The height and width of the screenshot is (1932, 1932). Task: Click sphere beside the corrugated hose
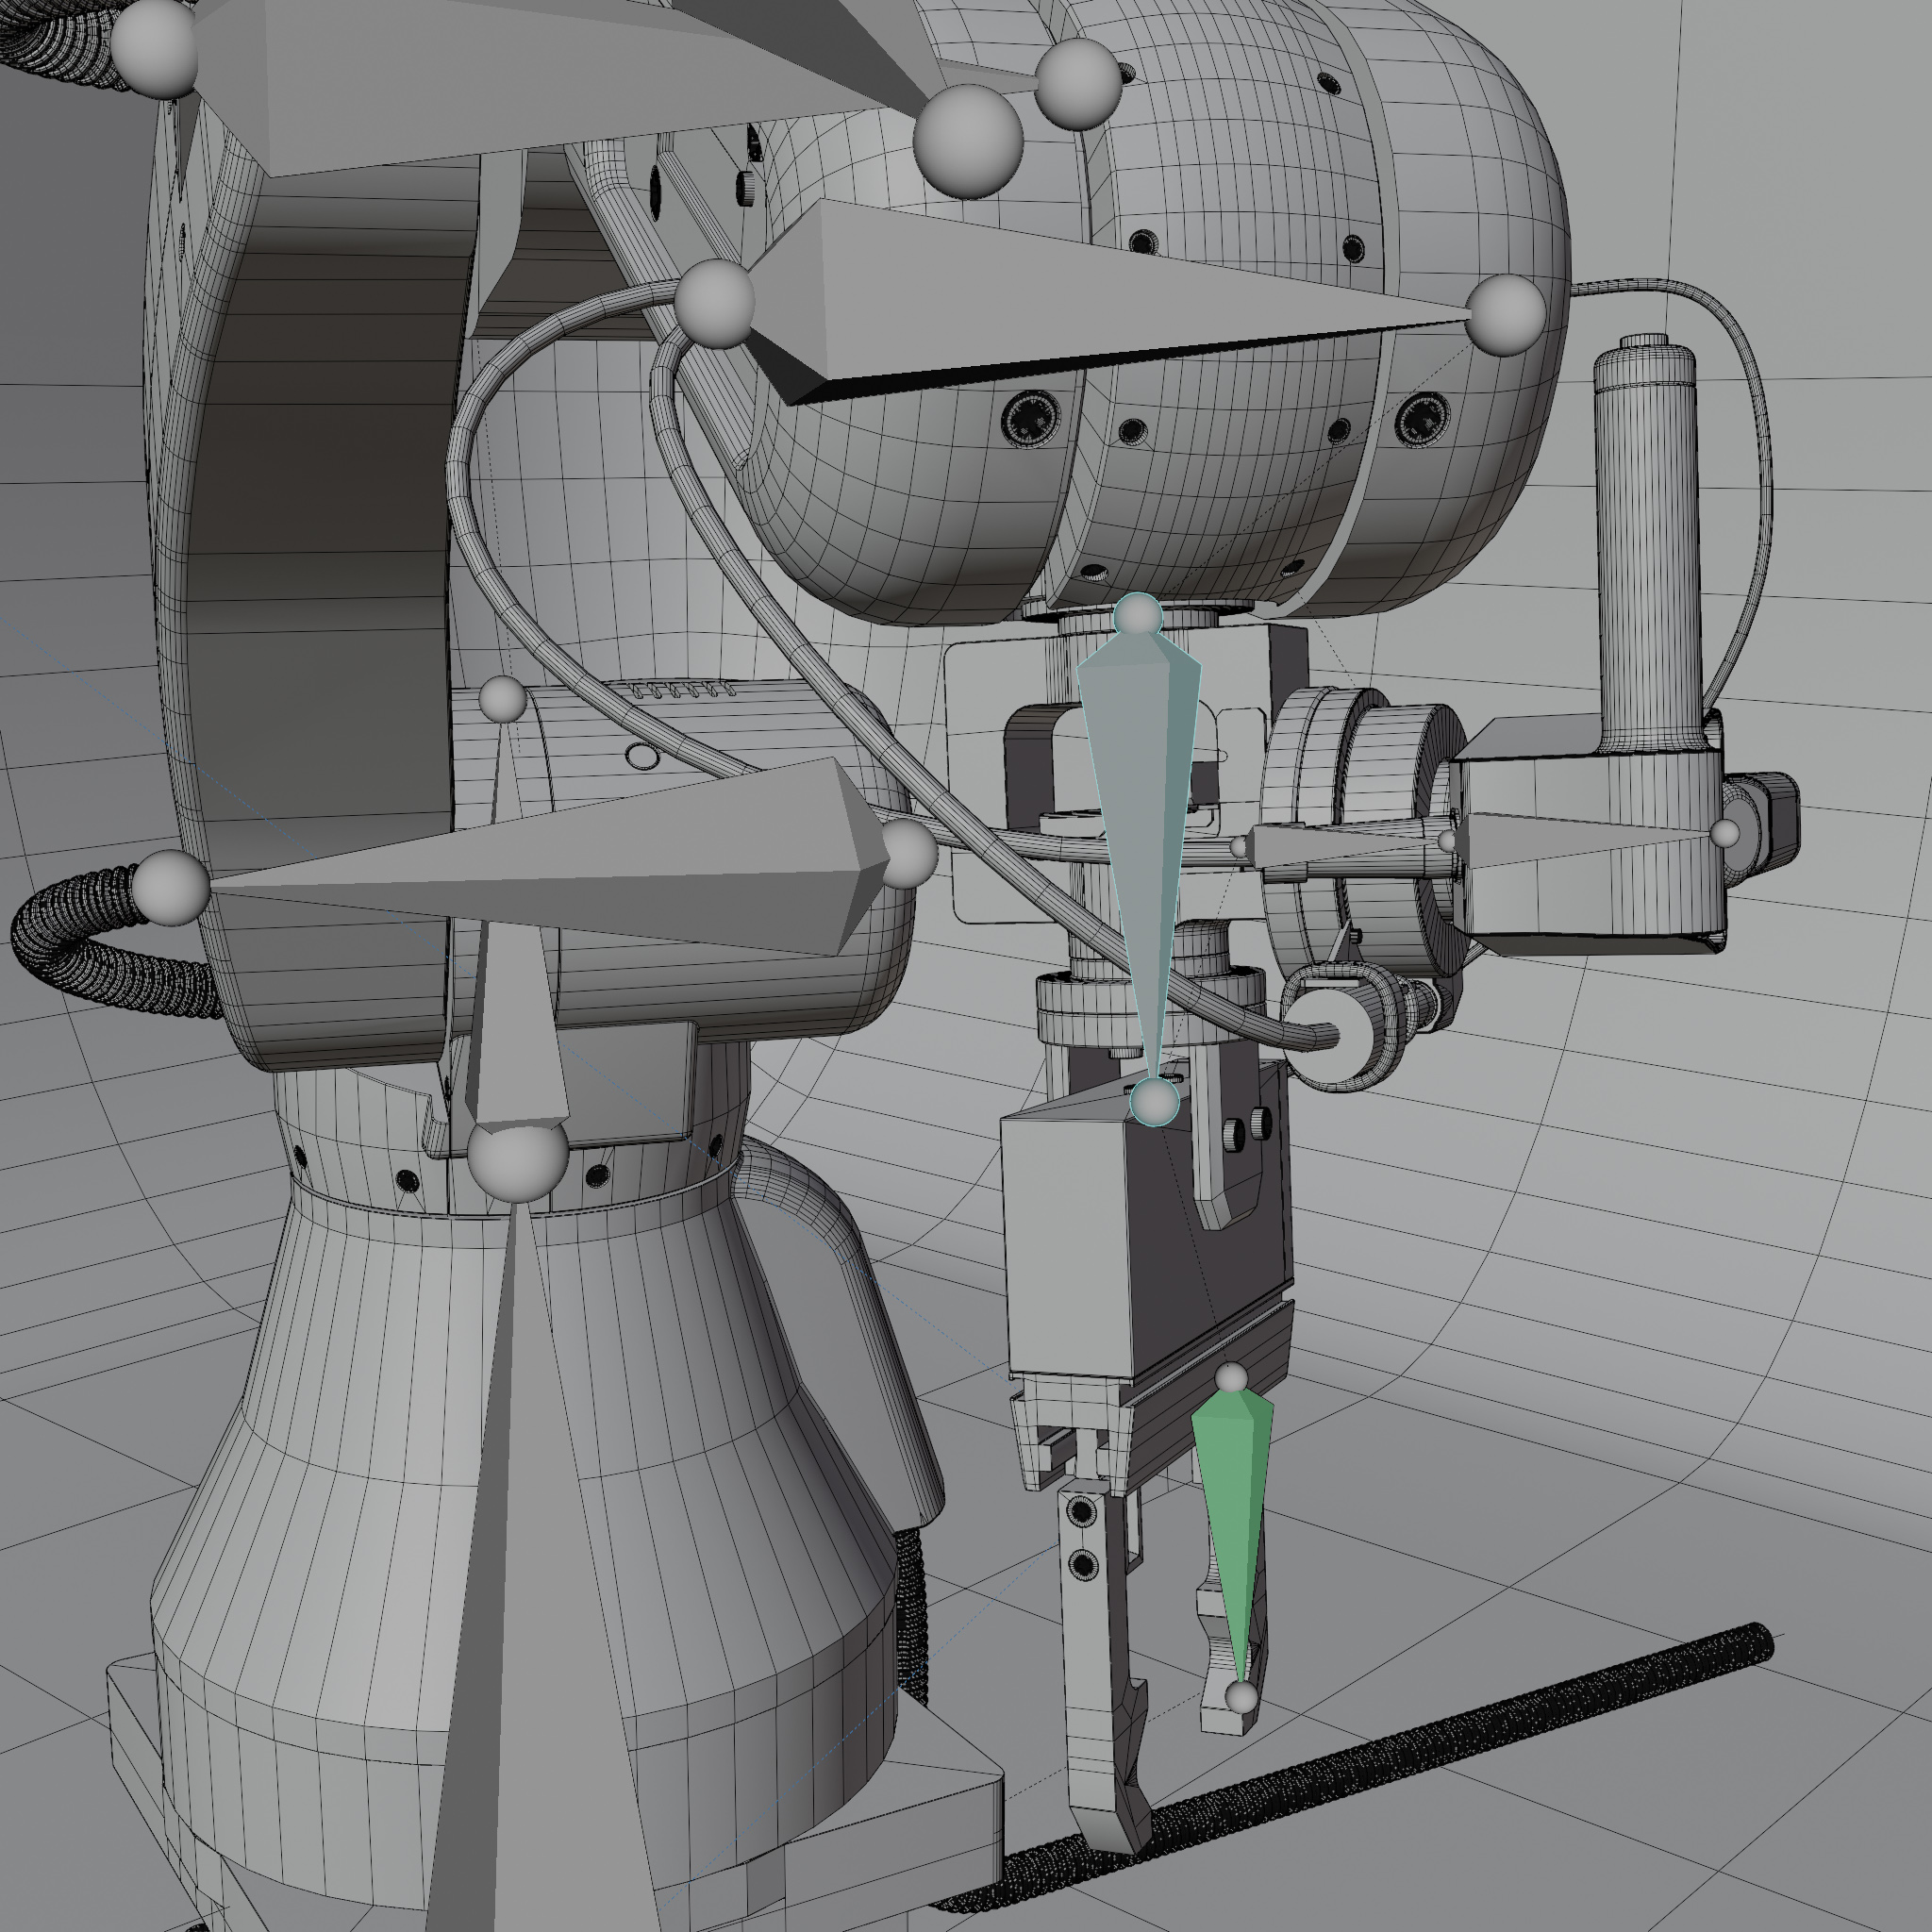(170, 887)
